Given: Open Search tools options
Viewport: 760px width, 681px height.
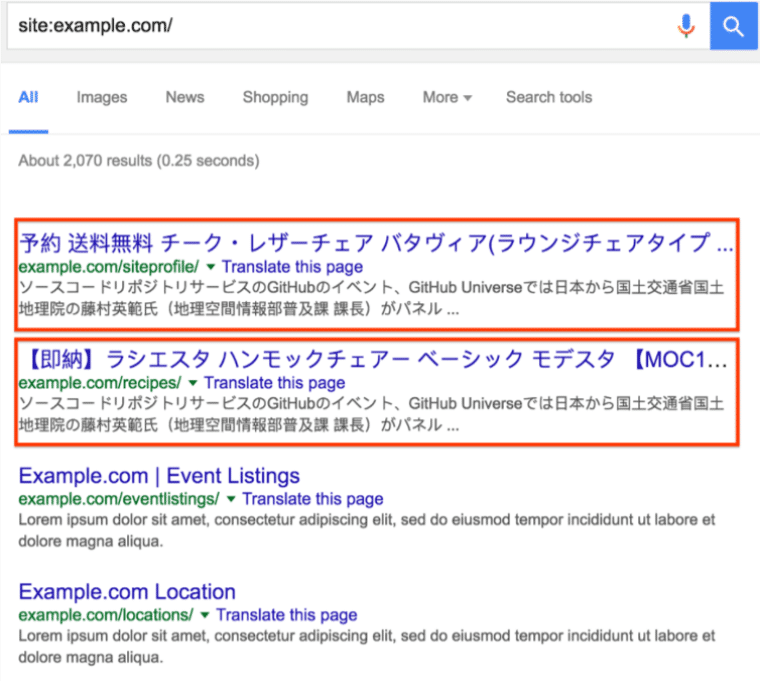Looking at the screenshot, I should point(549,97).
